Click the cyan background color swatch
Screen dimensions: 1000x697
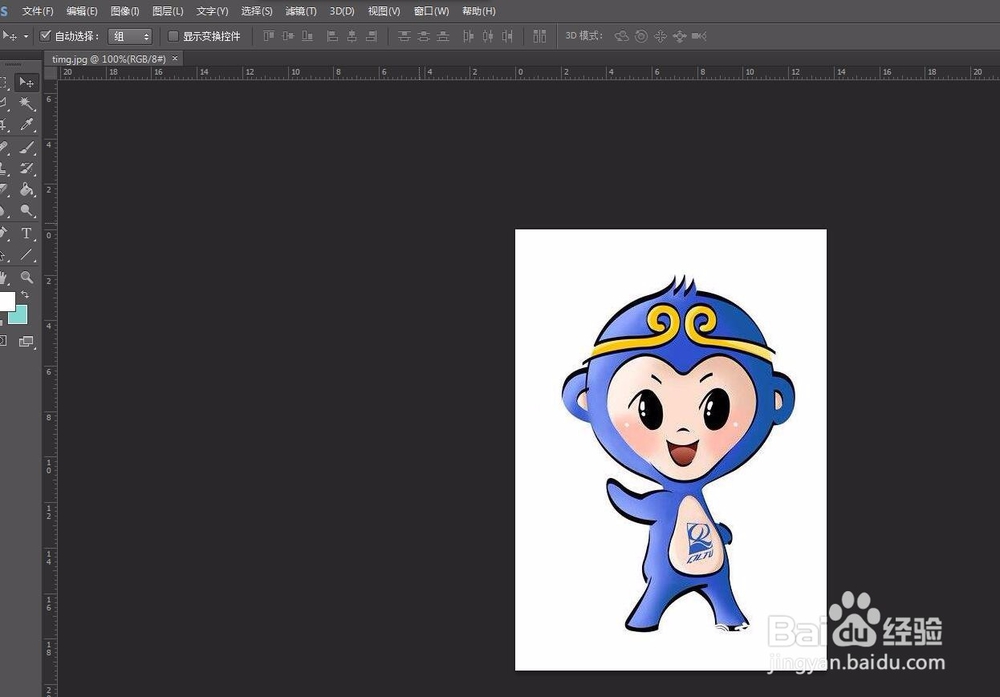click(x=19, y=315)
